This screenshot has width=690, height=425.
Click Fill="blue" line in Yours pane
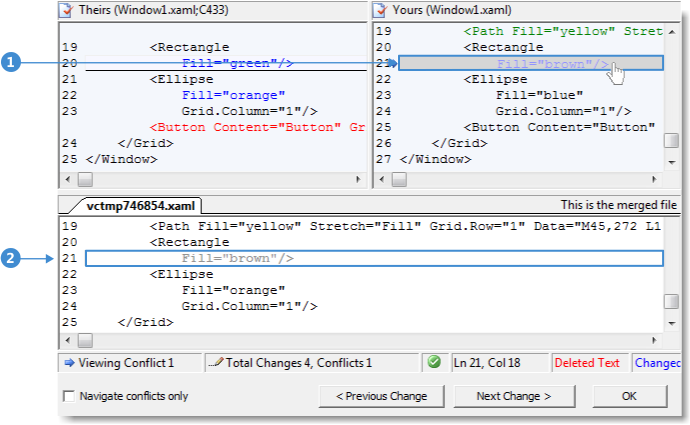click(x=540, y=95)
